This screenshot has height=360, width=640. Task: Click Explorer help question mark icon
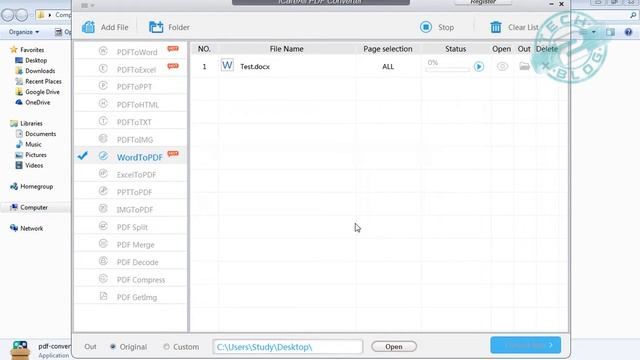[628, 32]
